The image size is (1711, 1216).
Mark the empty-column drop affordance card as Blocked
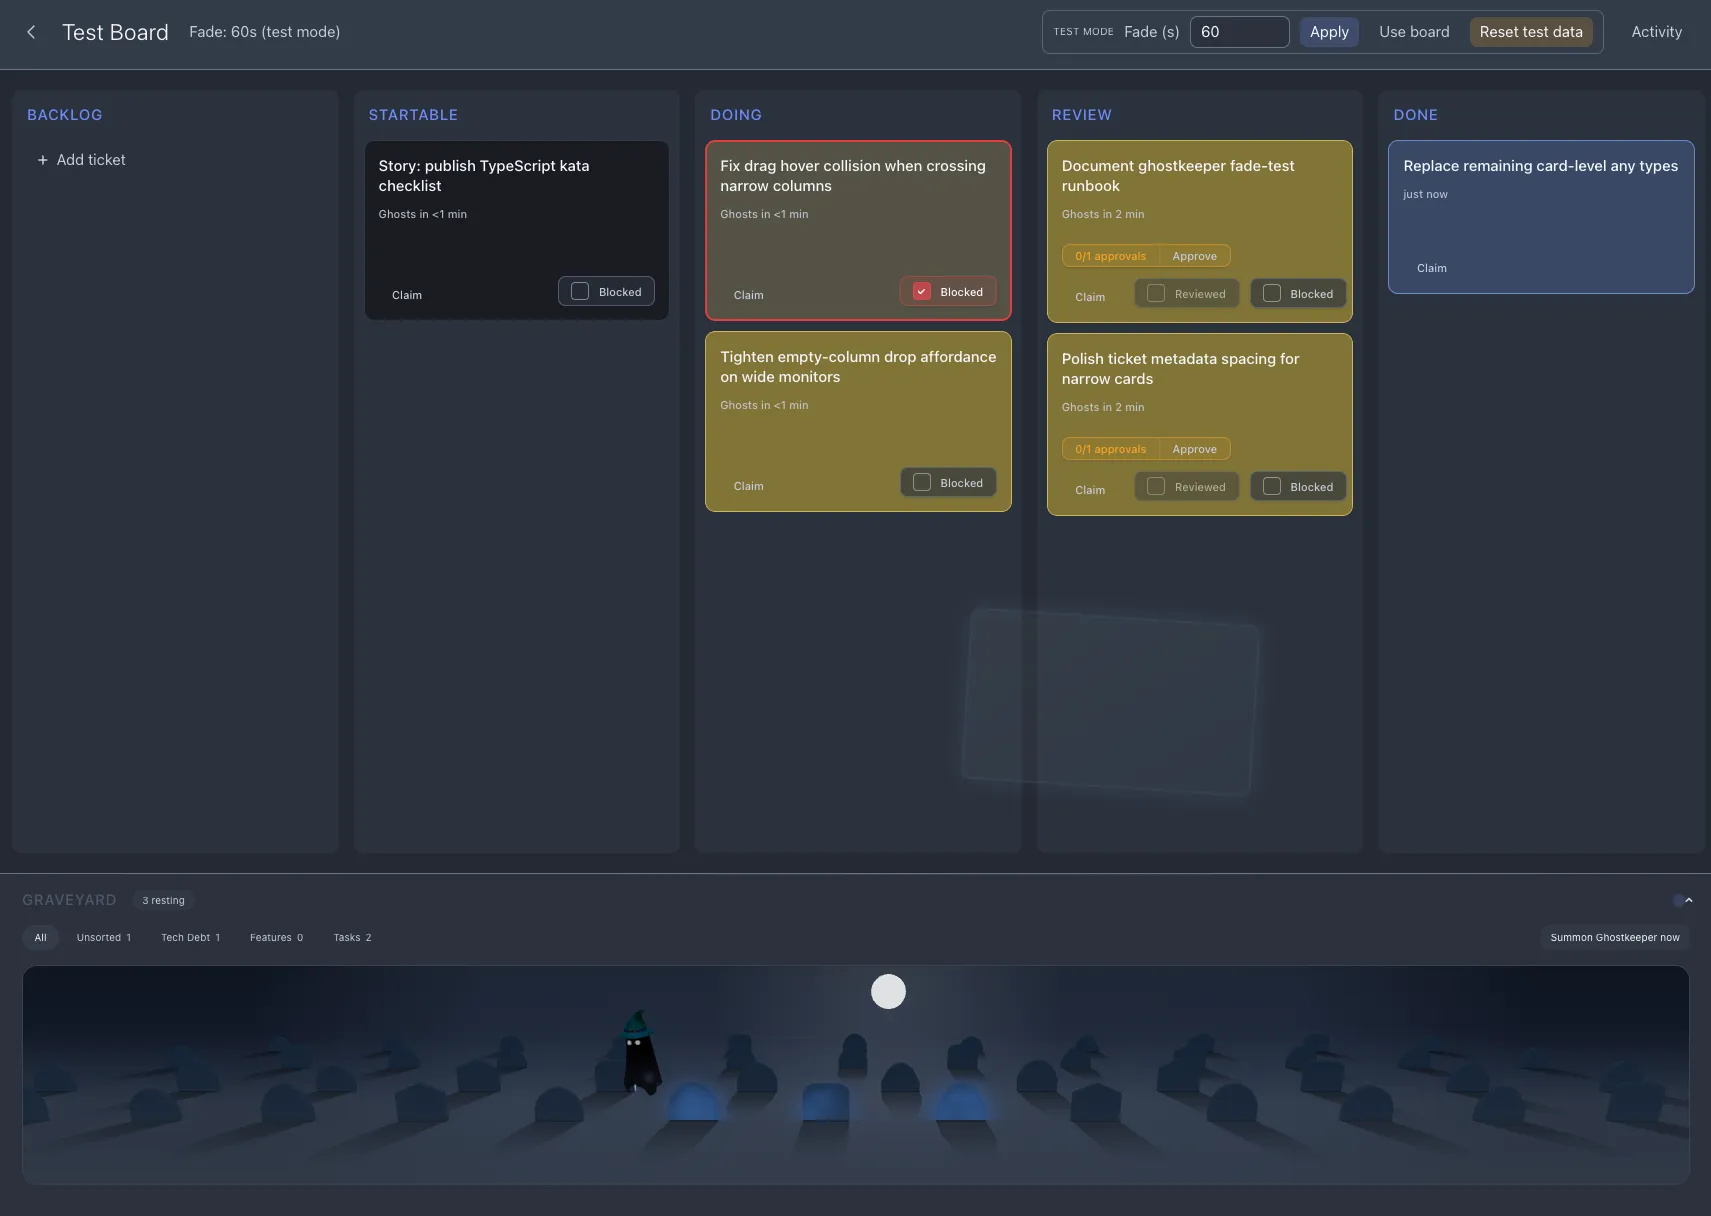click(921, 482)
